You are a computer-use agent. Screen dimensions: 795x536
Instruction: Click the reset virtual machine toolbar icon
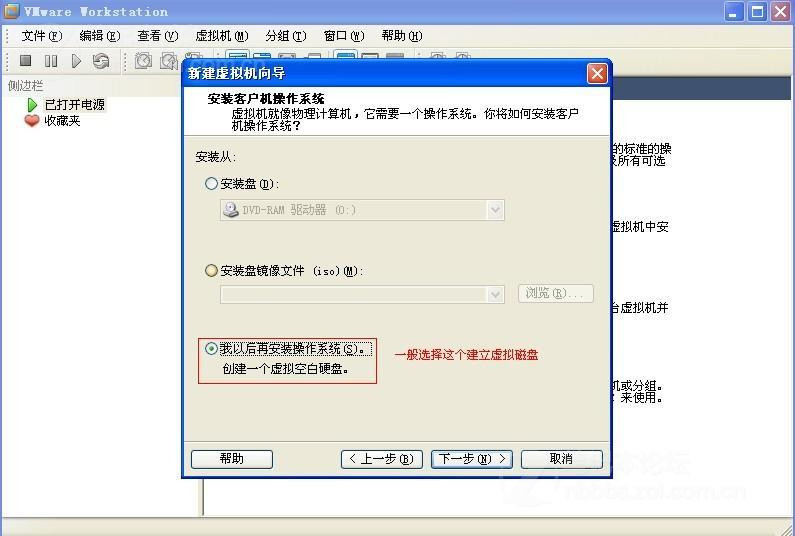pyautogui.click(x=101, y=61)
